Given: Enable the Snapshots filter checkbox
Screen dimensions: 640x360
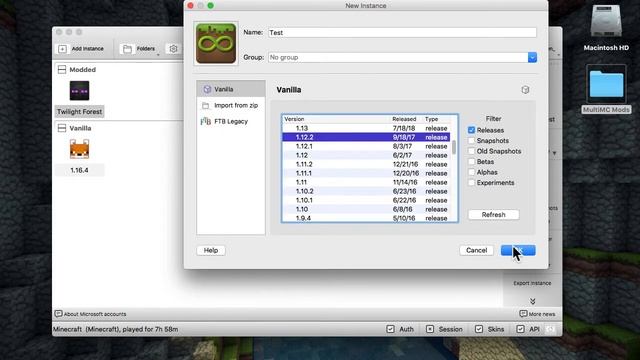Looking at the screenshot, I should [471, 140].
